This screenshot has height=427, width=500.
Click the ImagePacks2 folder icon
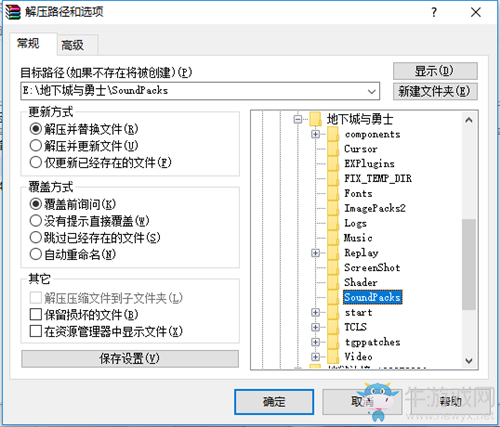333,208
